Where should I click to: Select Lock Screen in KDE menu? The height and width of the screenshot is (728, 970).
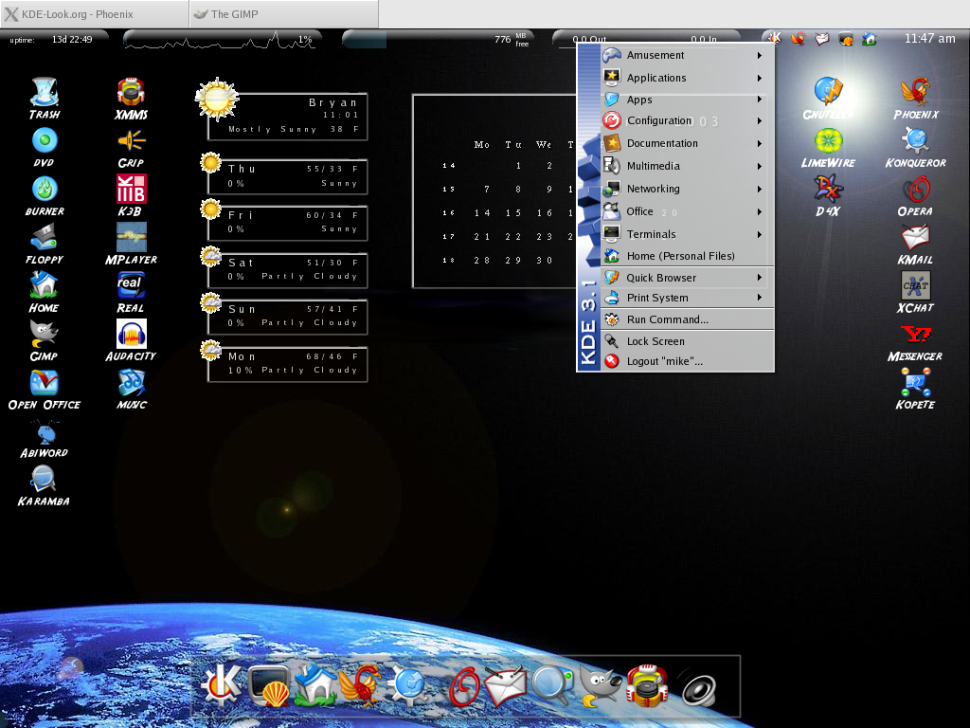pos(687,341)
